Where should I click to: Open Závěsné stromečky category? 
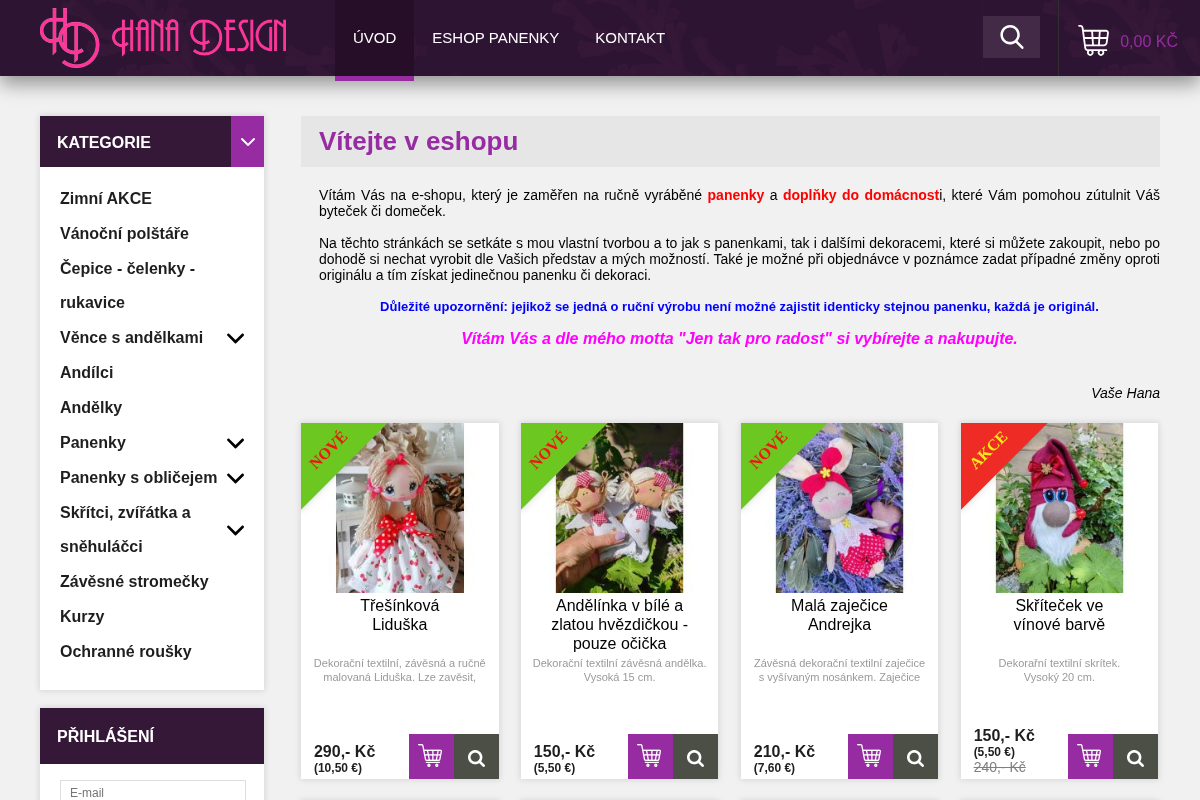coord(134,582)
